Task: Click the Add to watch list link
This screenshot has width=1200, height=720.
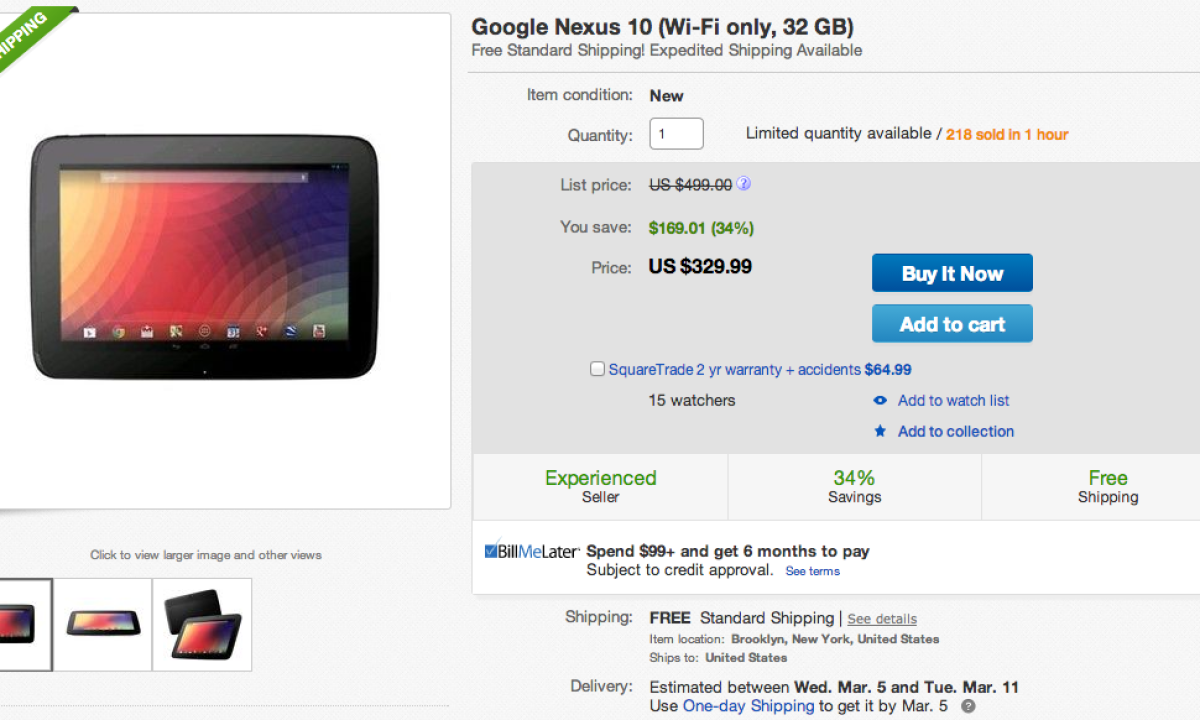Action: tap(953, 400)
